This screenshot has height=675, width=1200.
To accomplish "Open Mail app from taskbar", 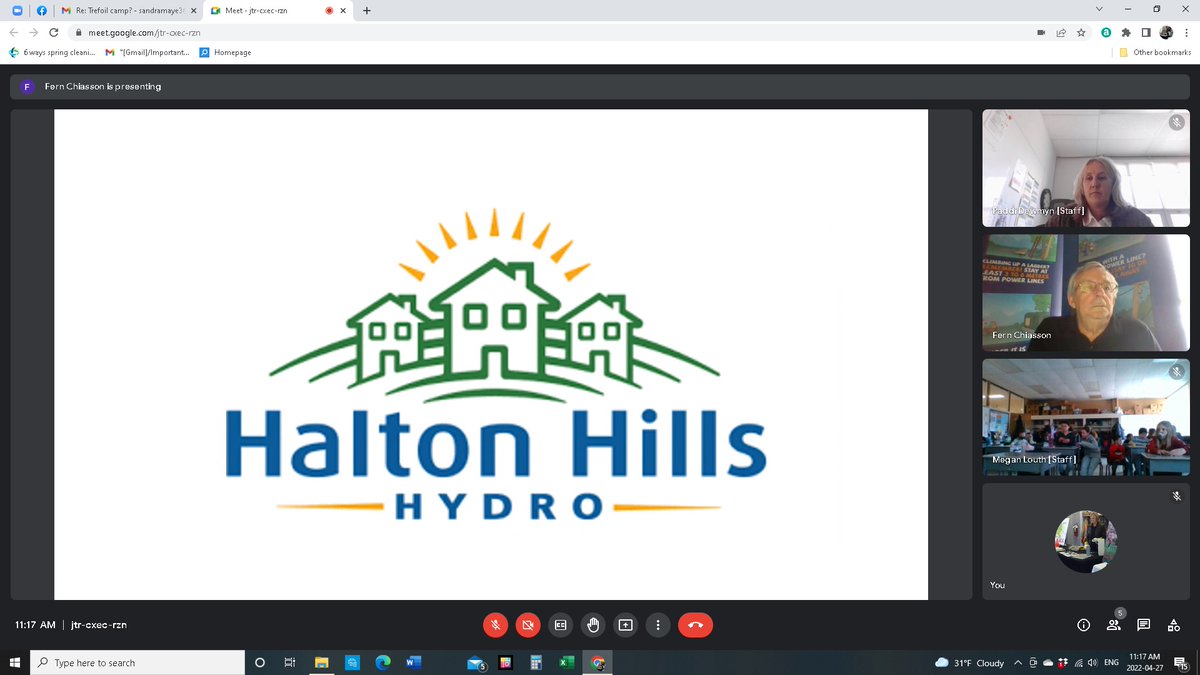I will click(476, 662).
